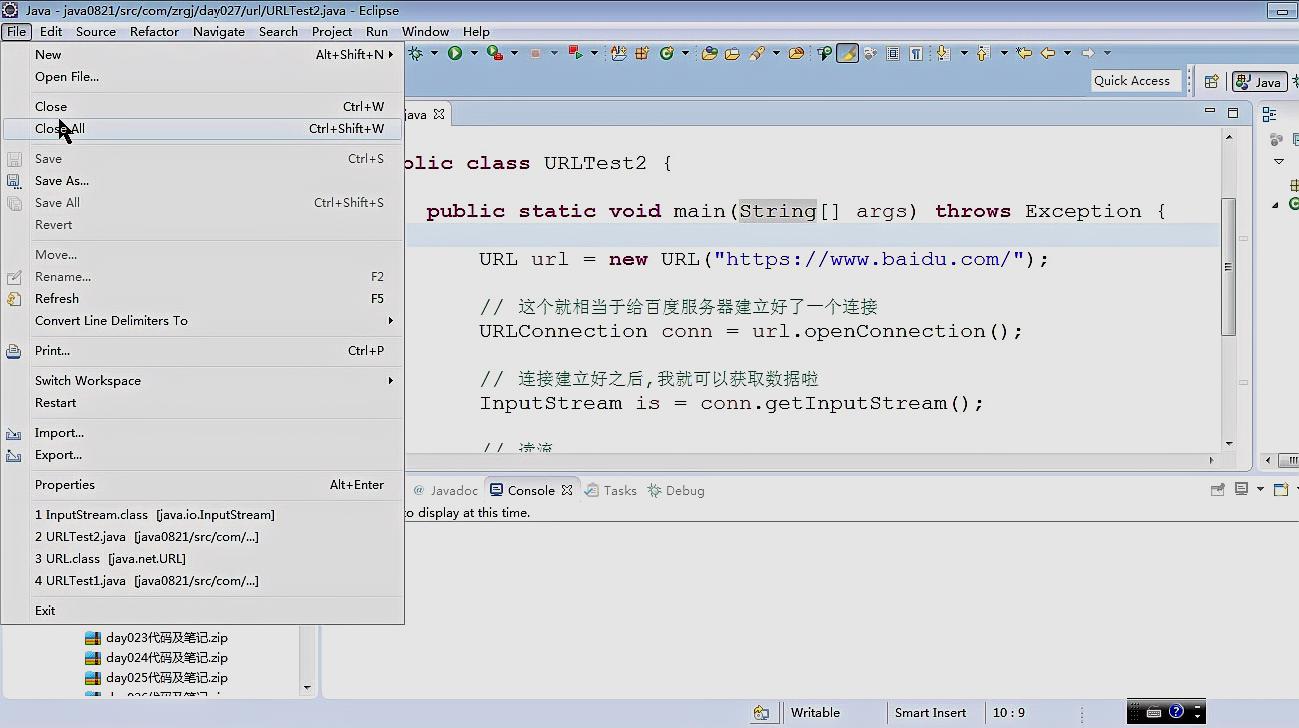Open the File menu
The height and width of the screenshot is (728, 1299).
click(16, 31)
